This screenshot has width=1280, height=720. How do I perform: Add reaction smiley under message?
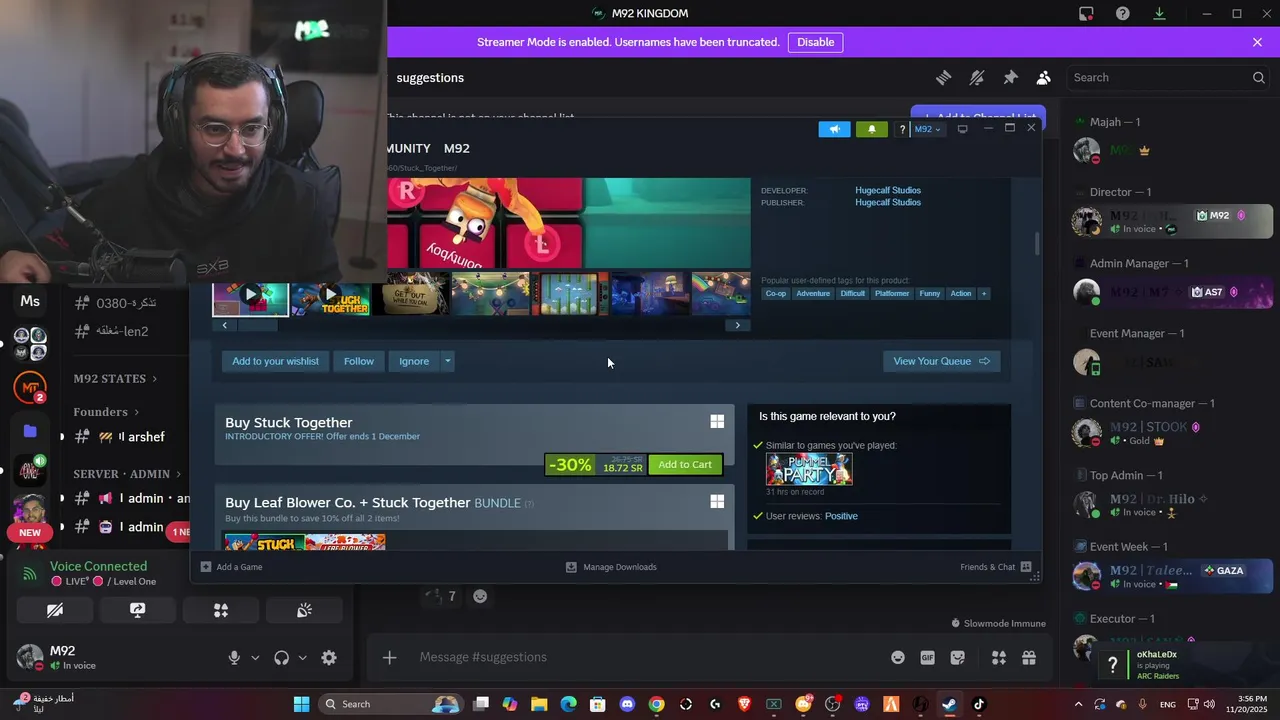click(480, 596)
